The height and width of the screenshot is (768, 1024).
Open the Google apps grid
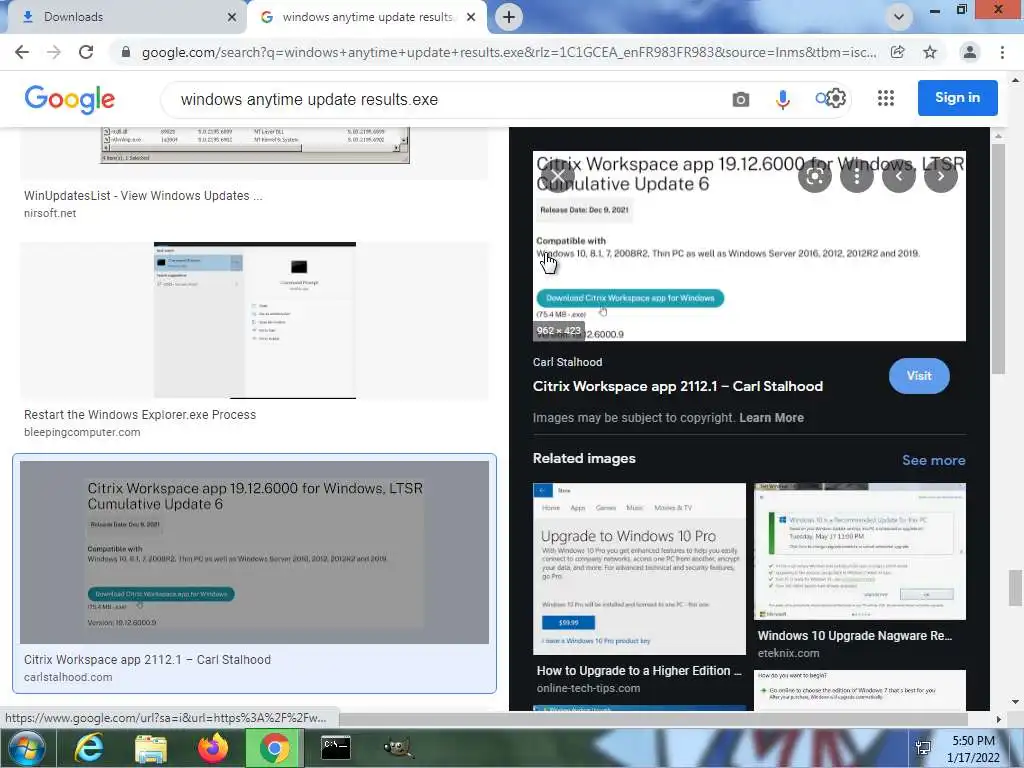pyautogui.click(x=886, y=98)
